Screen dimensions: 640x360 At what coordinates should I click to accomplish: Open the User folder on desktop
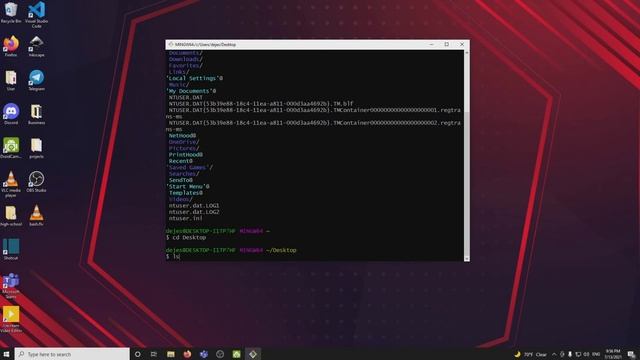(11, 80)
